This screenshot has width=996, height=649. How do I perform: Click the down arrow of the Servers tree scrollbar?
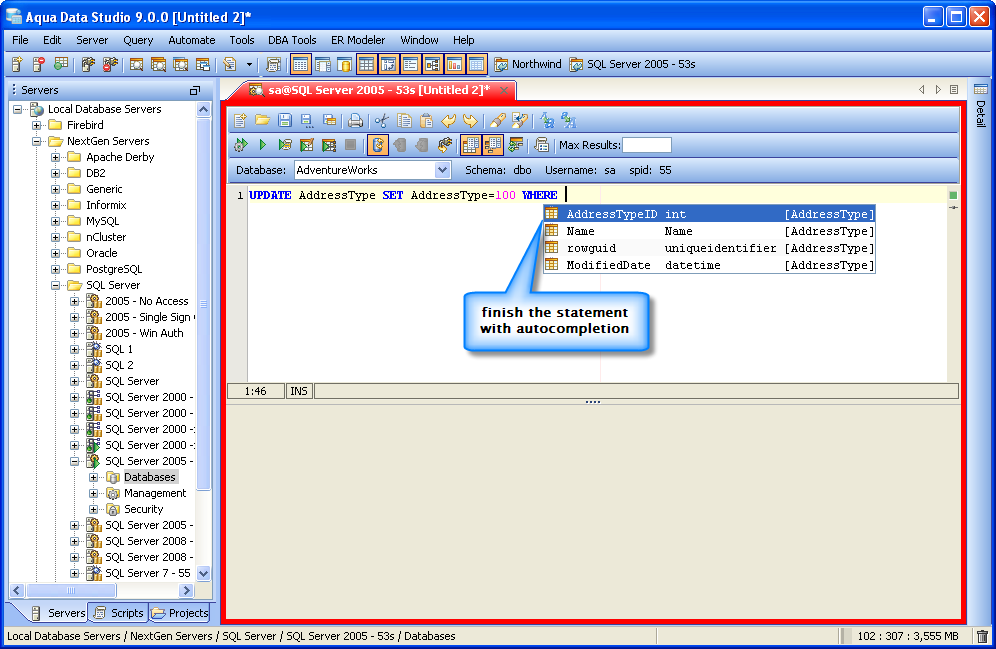(x=203, y=573)
